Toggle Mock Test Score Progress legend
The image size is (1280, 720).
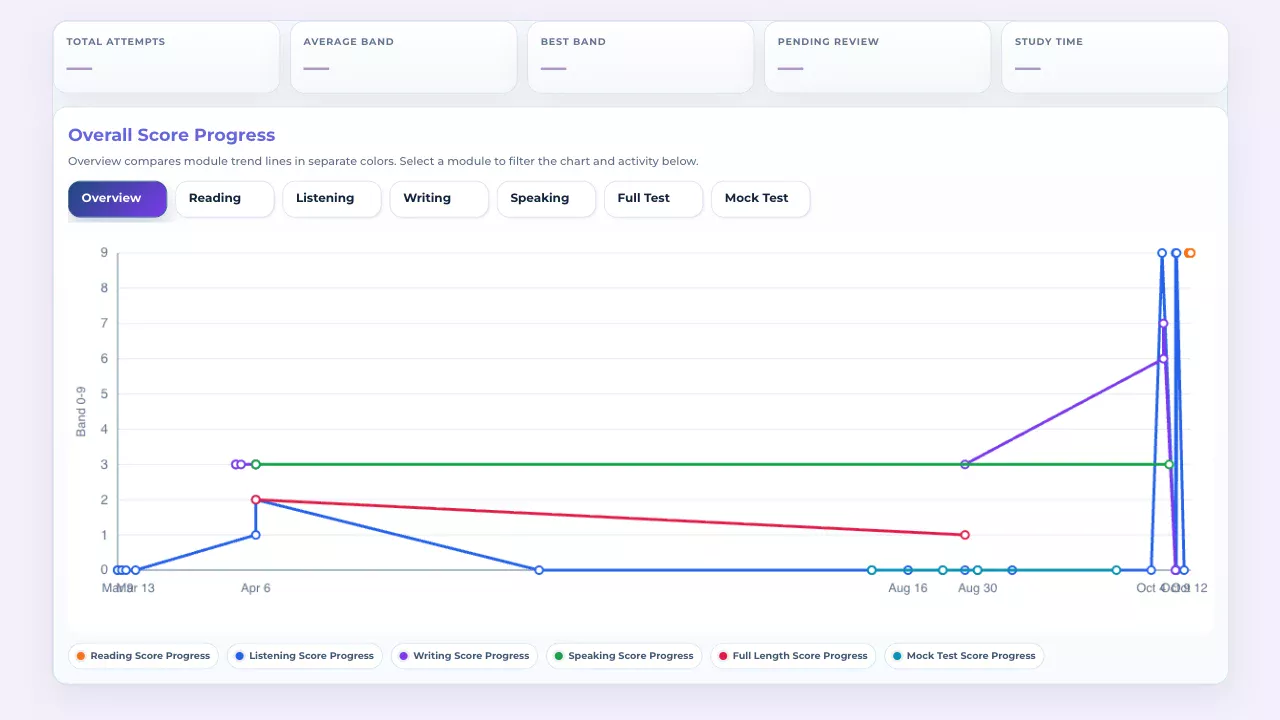point(964,656)
